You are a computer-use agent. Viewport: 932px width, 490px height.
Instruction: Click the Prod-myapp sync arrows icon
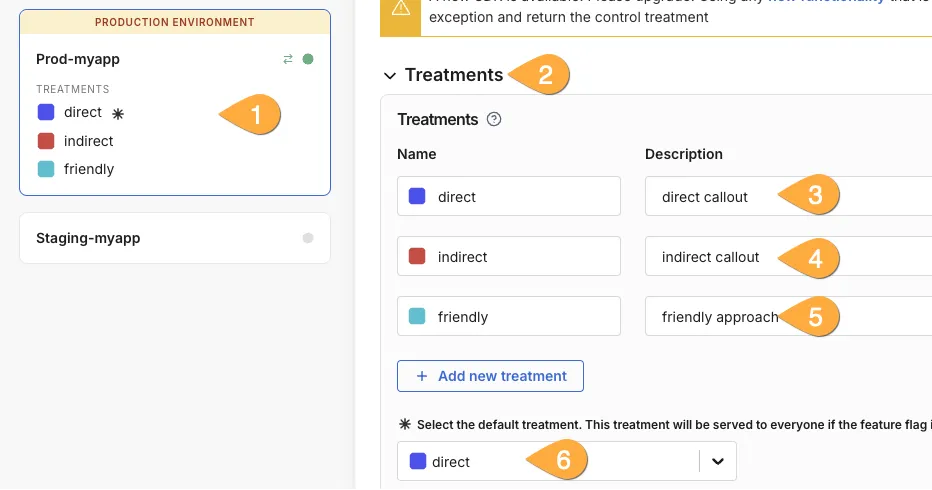(288, 59)
